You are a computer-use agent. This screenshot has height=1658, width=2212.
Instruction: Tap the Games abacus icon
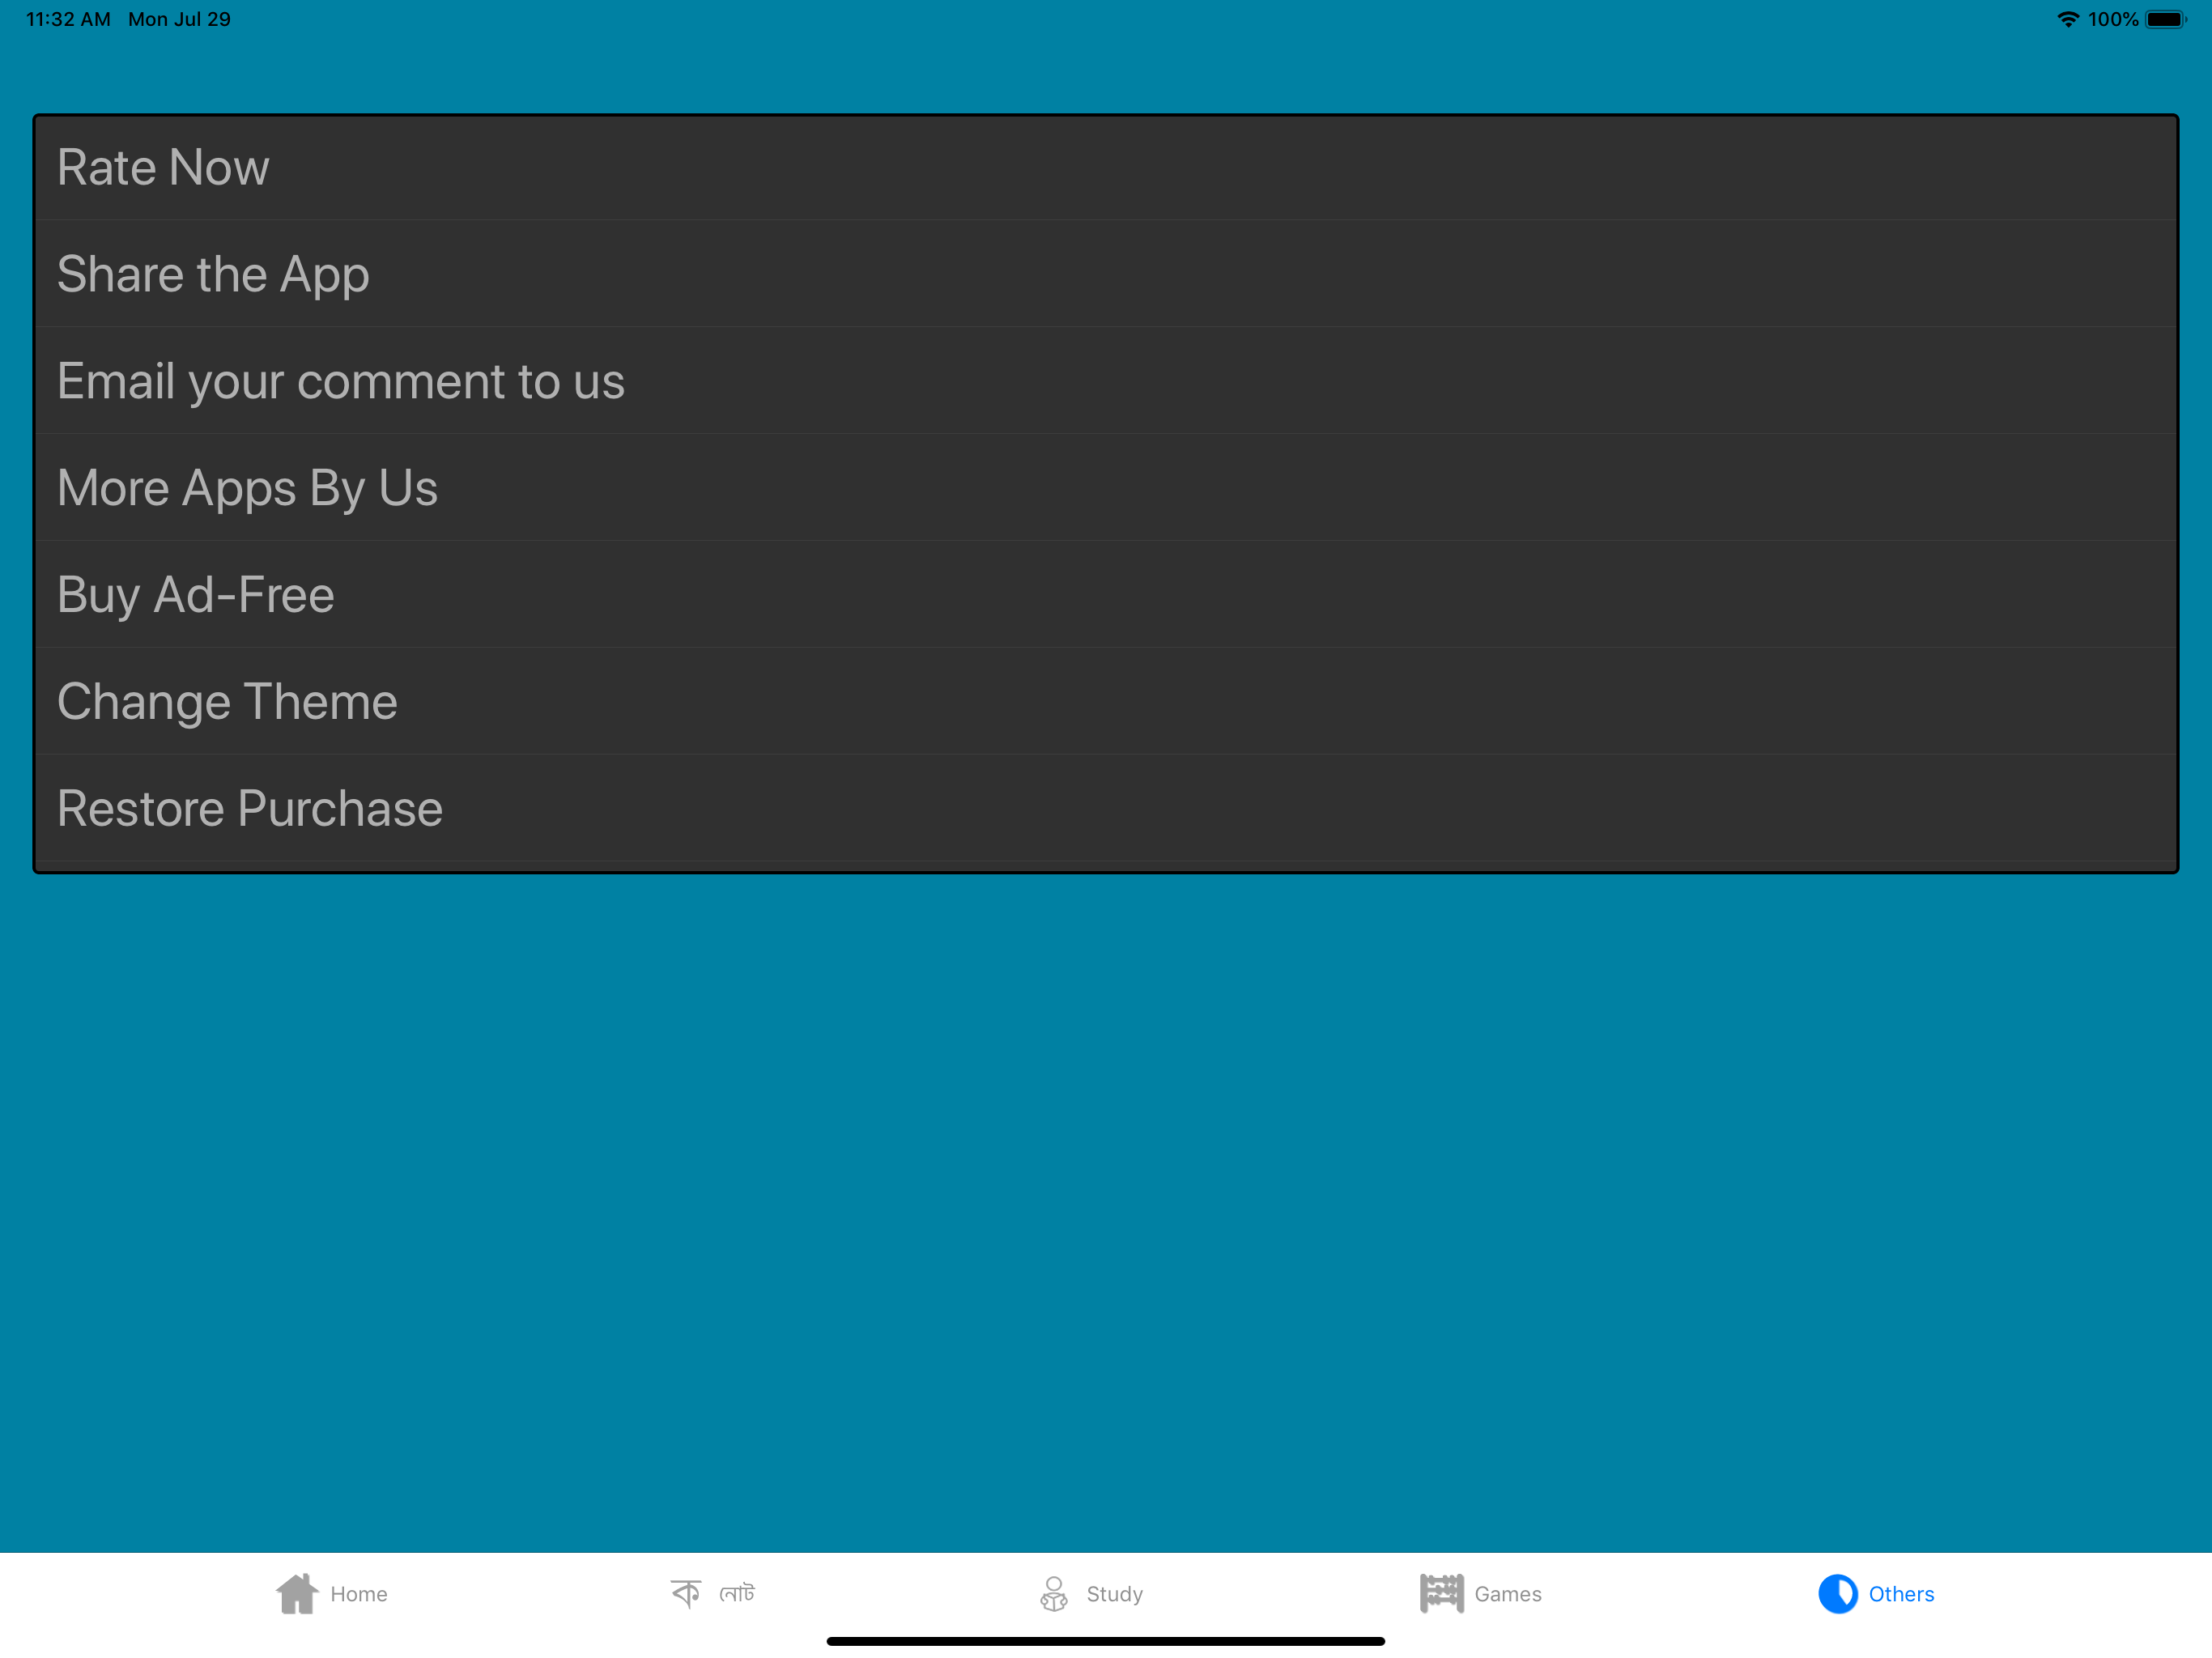[1441, 1593]
